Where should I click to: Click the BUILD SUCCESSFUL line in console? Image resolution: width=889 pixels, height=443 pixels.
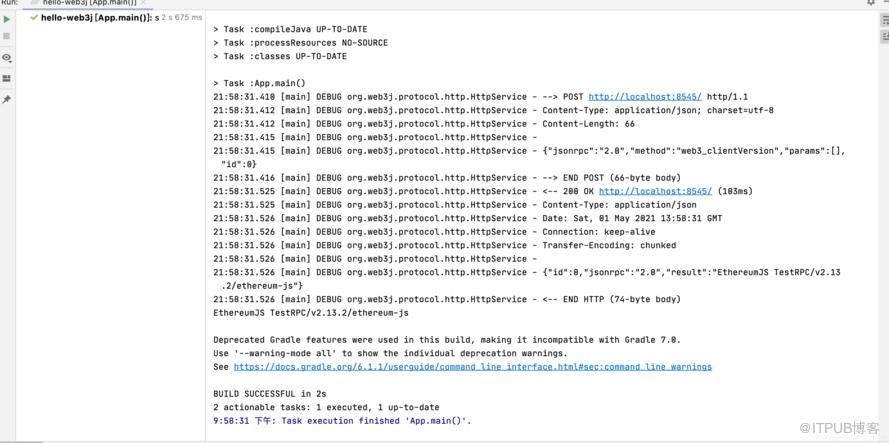pos(270,394)
